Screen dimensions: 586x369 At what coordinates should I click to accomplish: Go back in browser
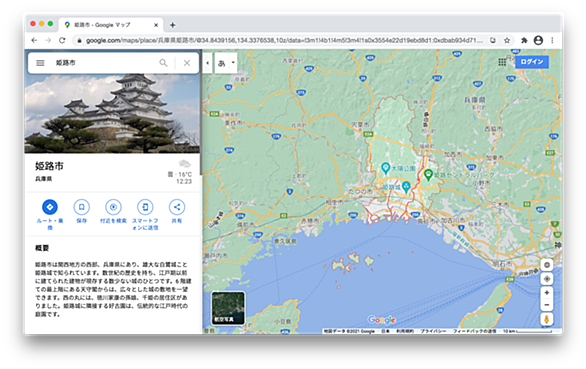[x=34, y=40]
